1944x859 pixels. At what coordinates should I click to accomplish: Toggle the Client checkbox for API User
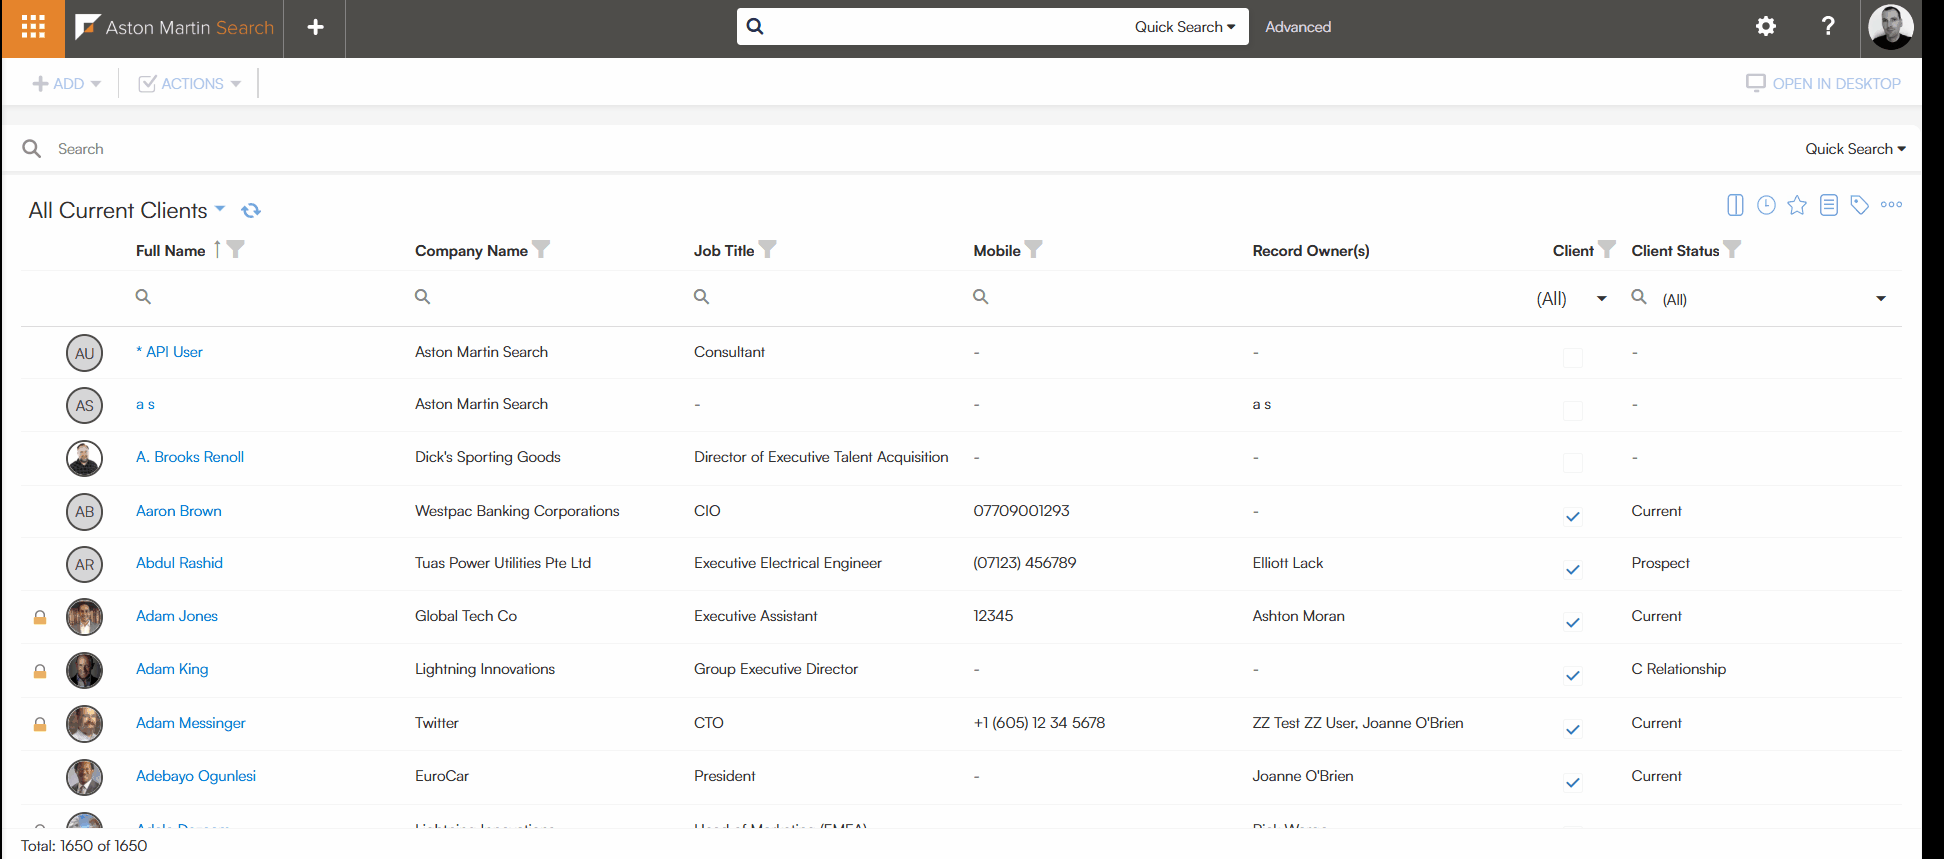(1572, 358)
